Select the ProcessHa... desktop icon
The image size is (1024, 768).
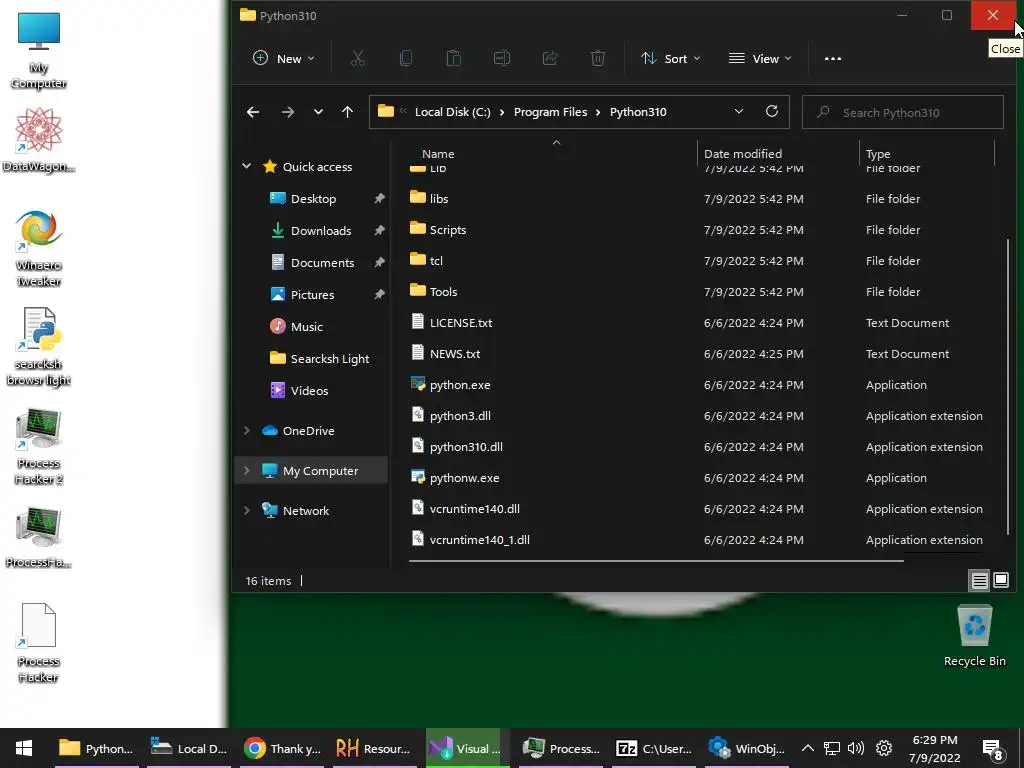39,537
